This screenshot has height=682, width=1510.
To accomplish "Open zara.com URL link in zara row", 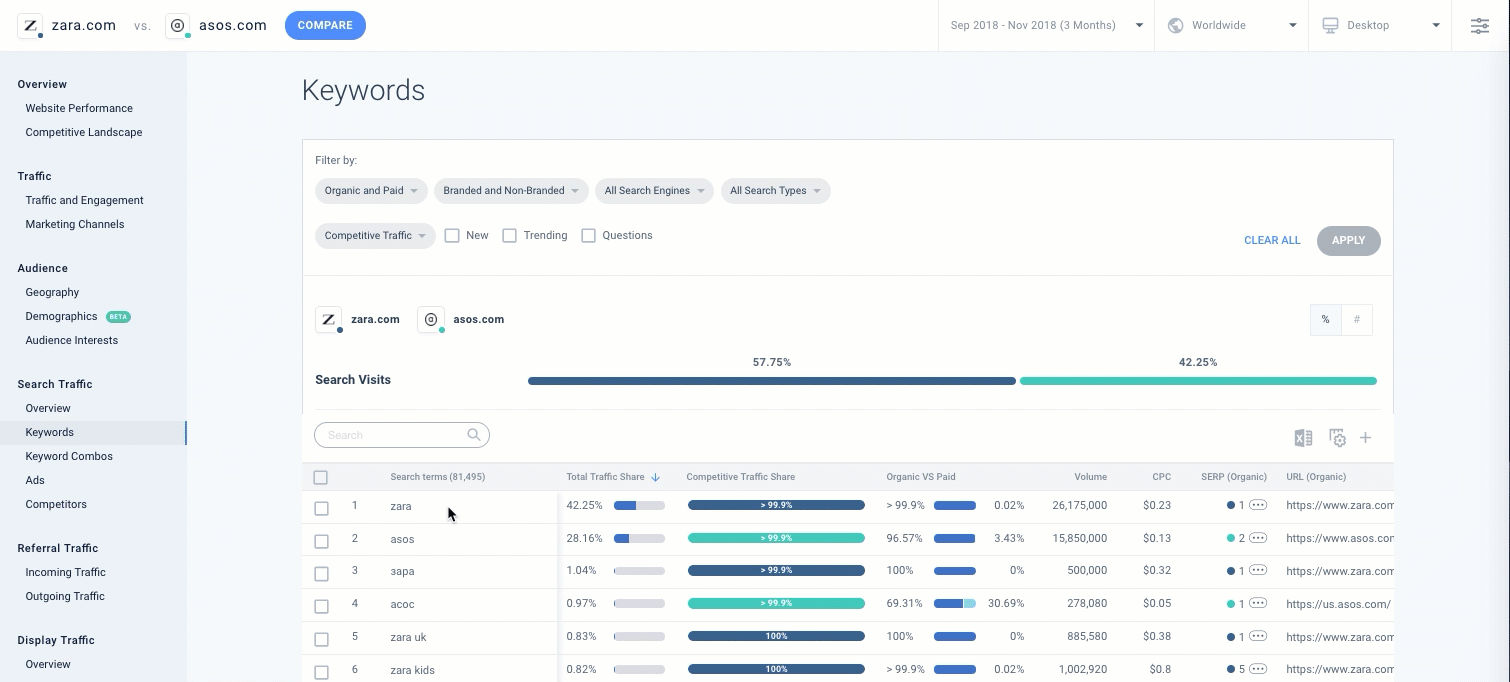I will point(1340,506).
